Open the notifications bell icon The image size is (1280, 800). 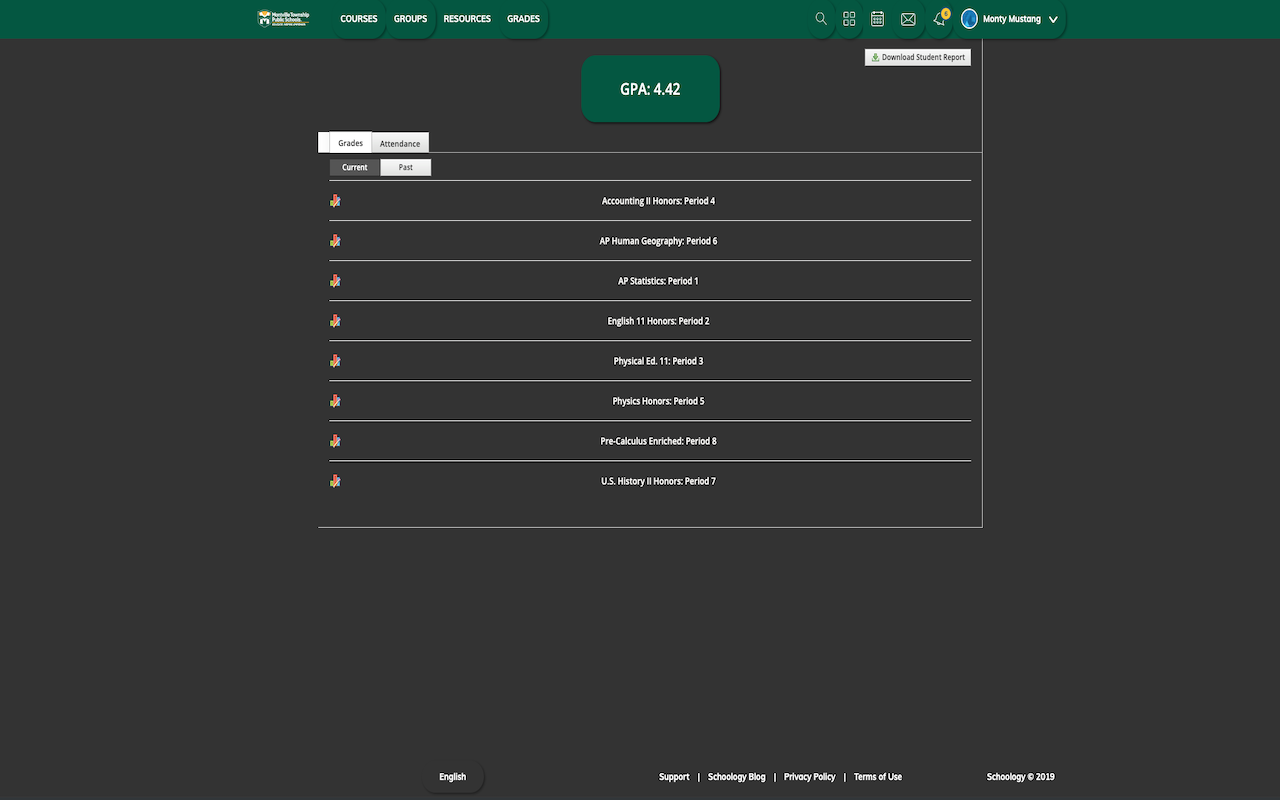pyautogui.click(x=939, y=19)
